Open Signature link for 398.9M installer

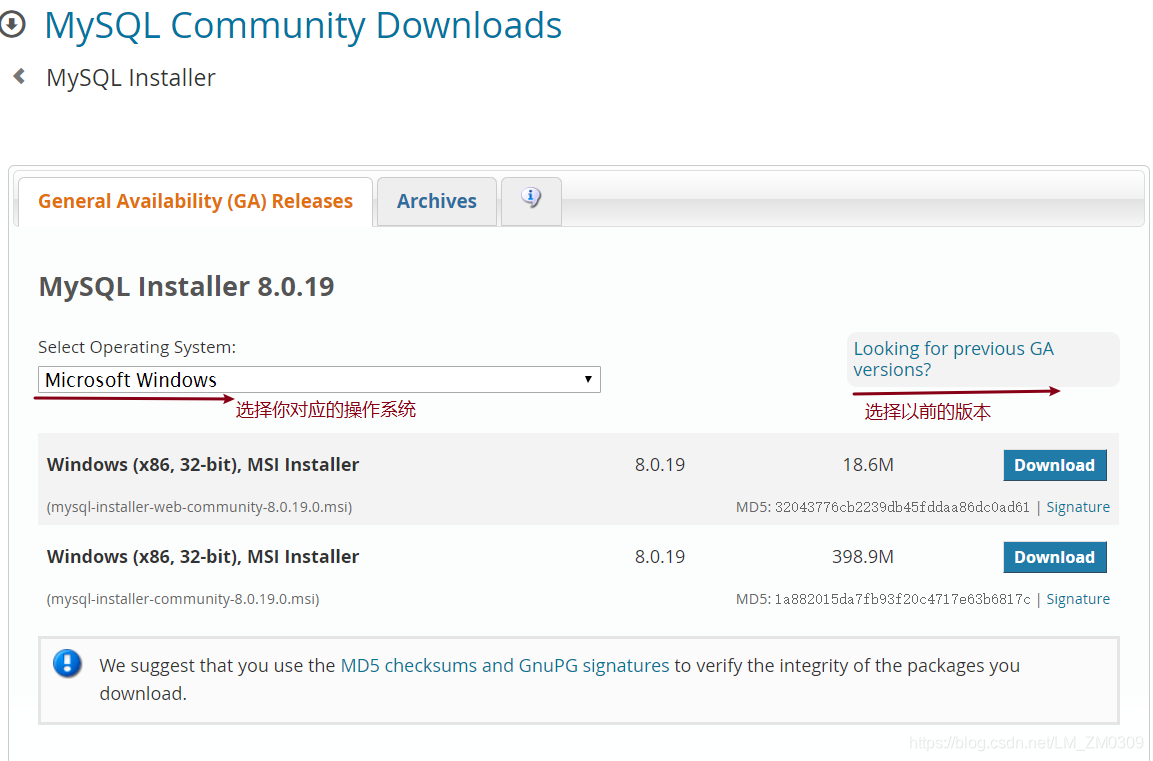[x=1078, y=599]
